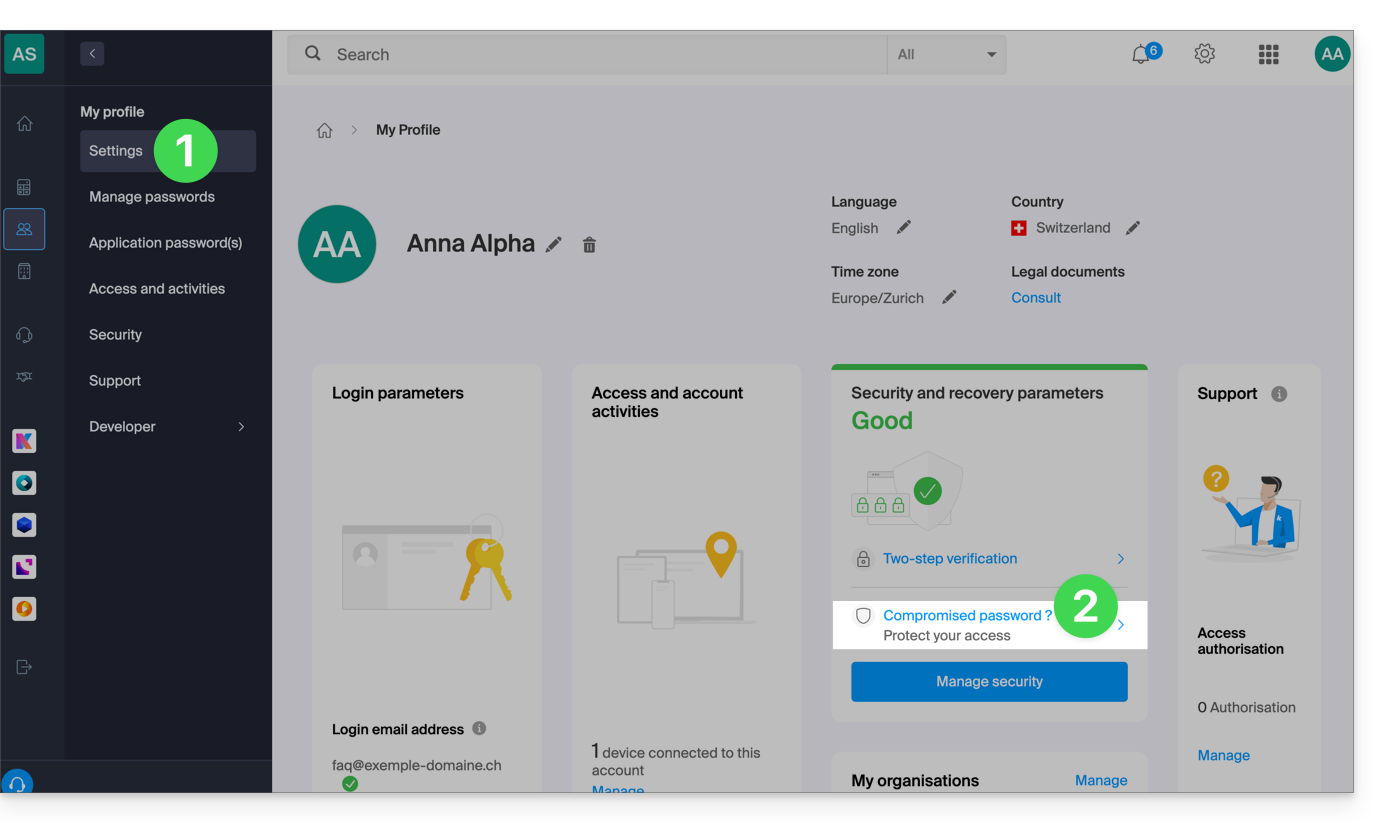Screen dimensions: 1384x823
Task: Launch the blue cube app icon
Action: tap(24, 525)
